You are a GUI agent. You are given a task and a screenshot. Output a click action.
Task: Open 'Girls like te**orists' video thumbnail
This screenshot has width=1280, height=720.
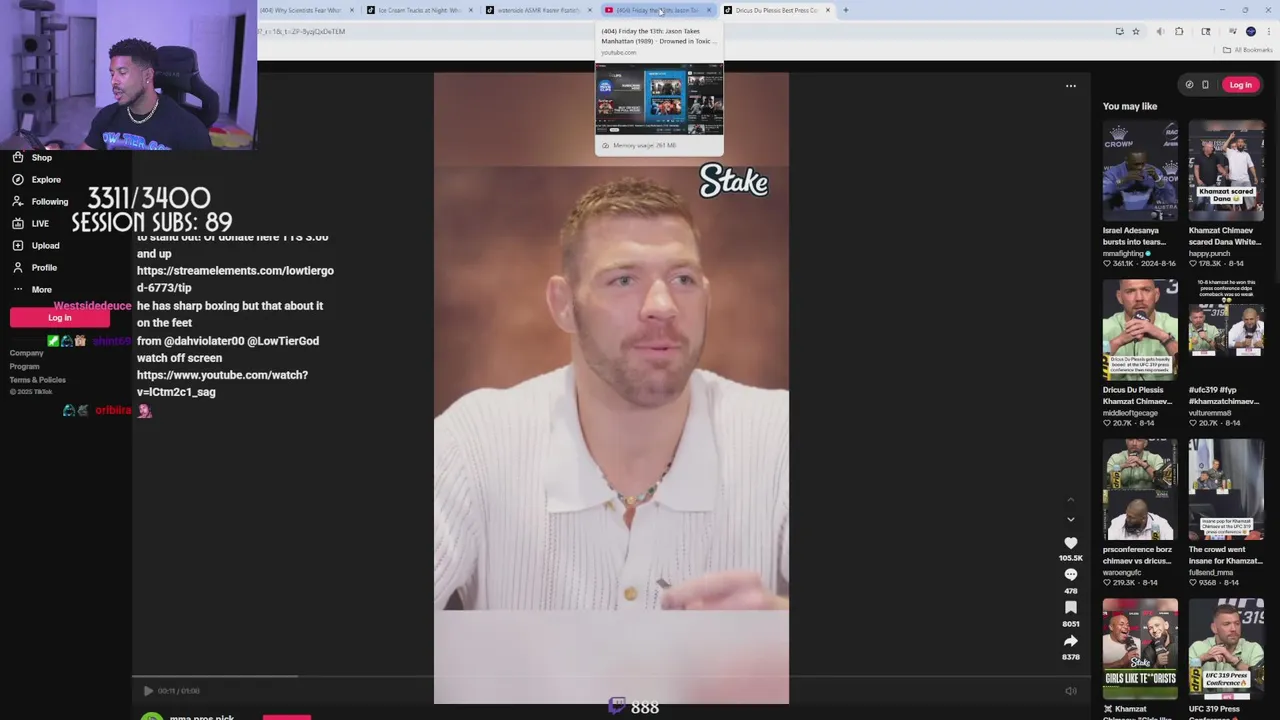coord(1140,649)
